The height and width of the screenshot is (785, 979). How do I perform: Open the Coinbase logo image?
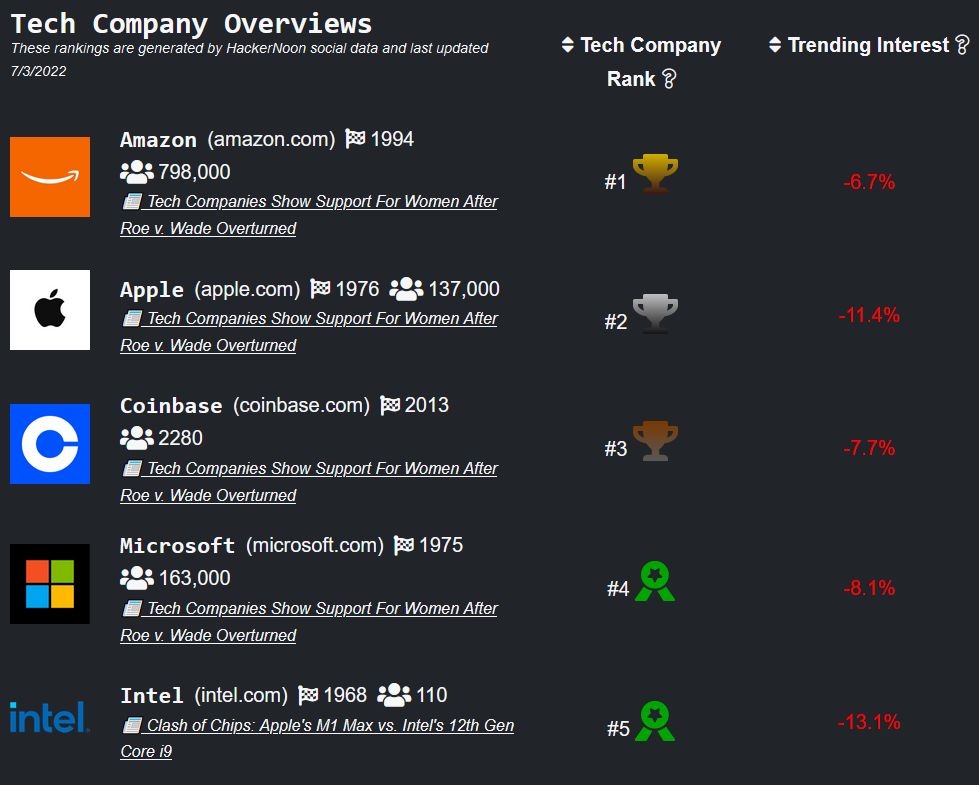[x=50, y=444]
